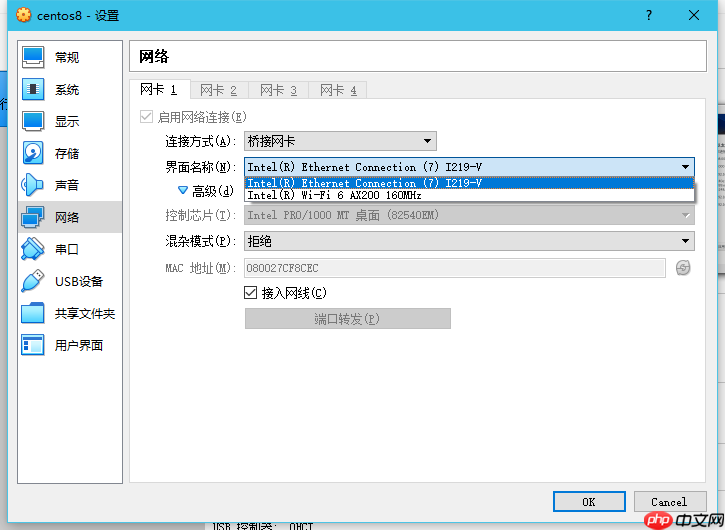
Task: Select the 常规 label in sidebar
Action: click(67, 57)
